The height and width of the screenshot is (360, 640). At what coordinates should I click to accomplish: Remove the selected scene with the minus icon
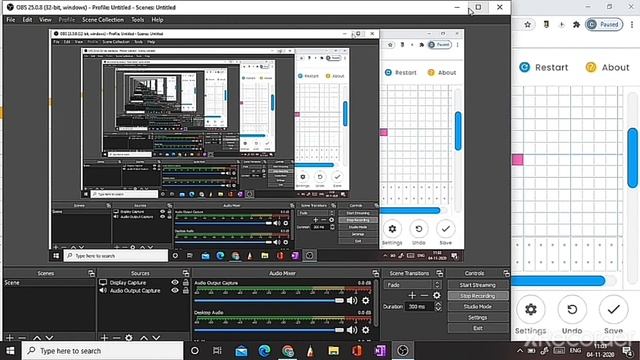pos(22,338)
